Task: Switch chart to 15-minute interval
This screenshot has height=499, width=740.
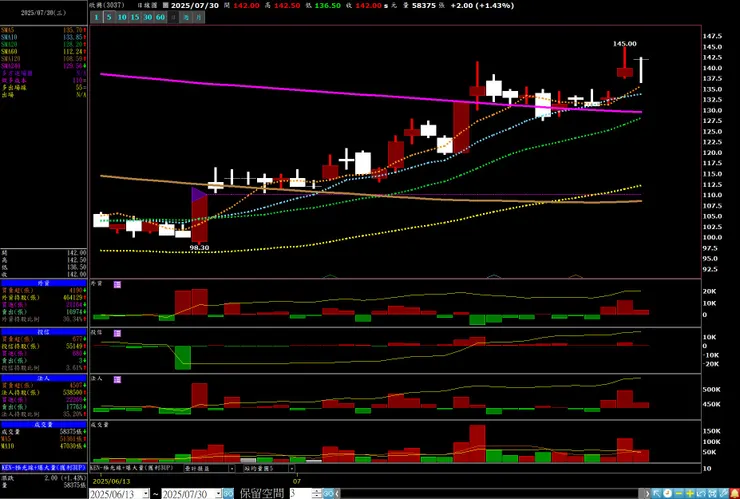Action: [135, 17]
